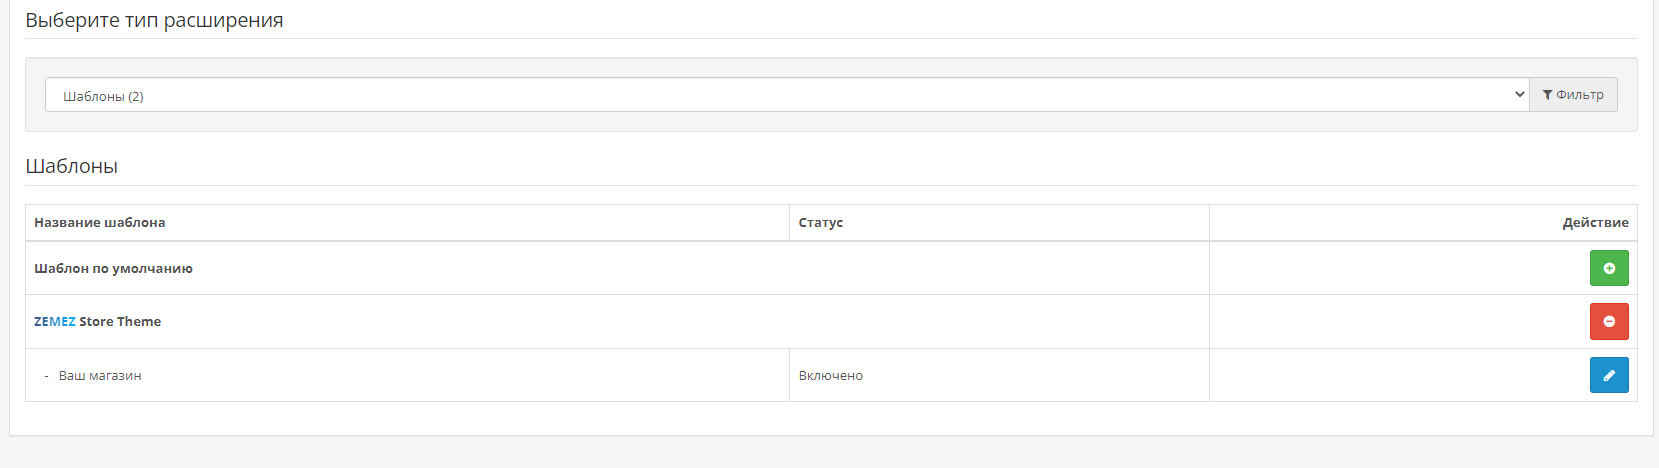Click the Шаблоны section heading
The height and width of the screenshot is (468, 1659).
(72, 166)
